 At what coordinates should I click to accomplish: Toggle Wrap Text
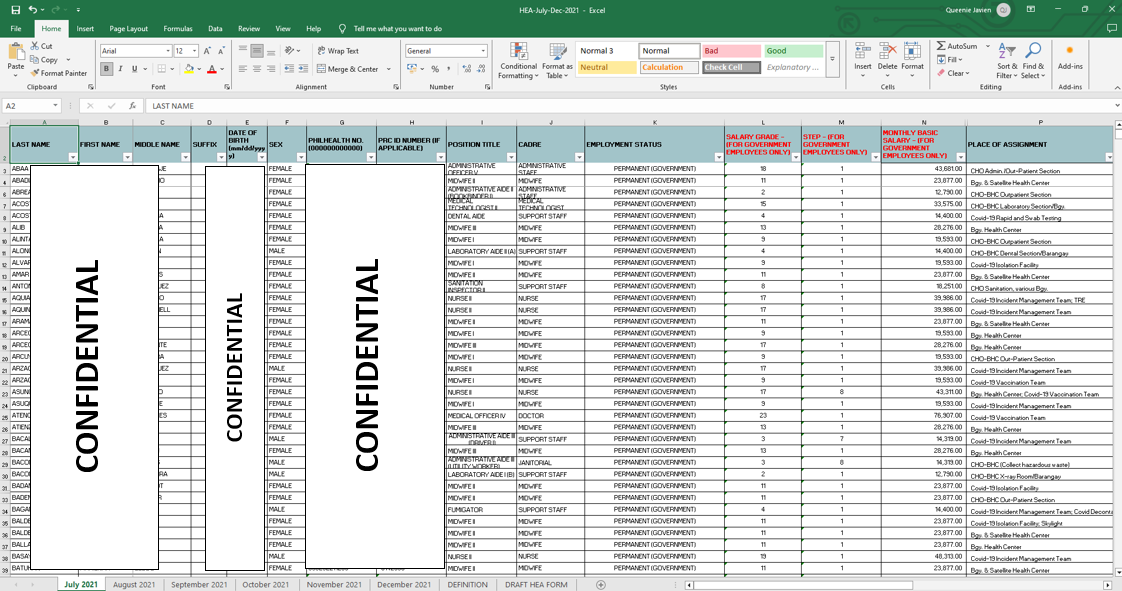(338, 51)
